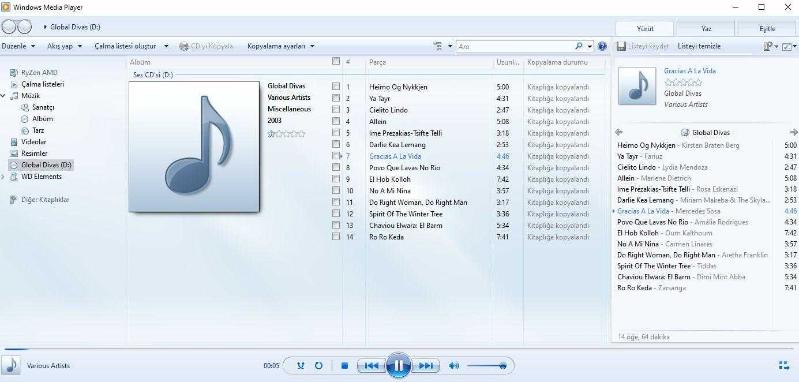Click the CD'yi Kopyala button
799x382 pixels.
point(206,46)
